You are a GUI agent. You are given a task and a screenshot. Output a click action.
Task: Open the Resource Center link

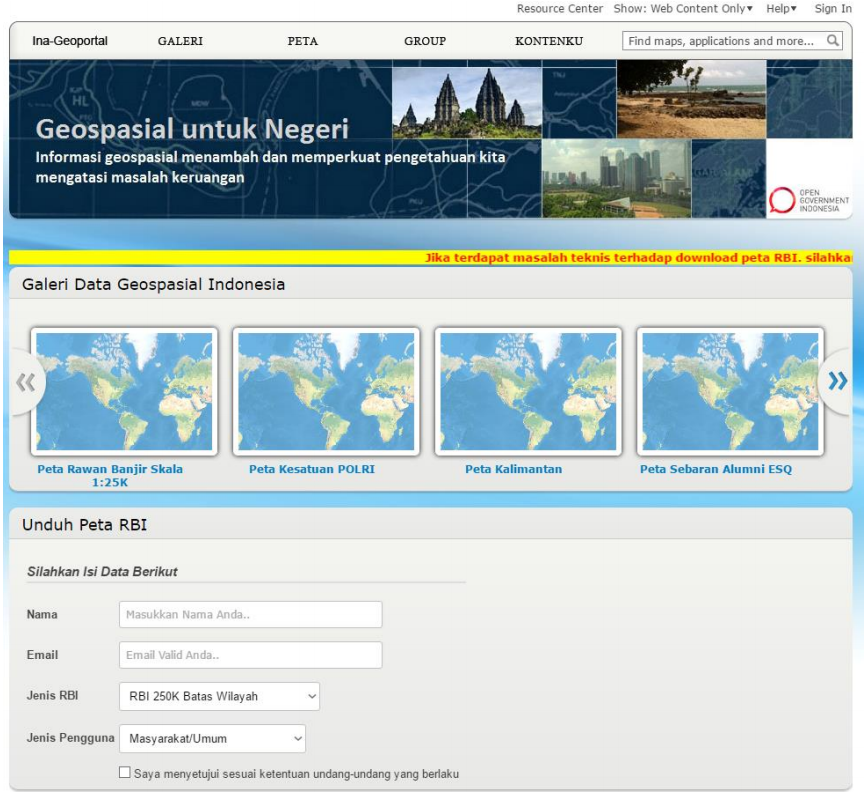560,8
